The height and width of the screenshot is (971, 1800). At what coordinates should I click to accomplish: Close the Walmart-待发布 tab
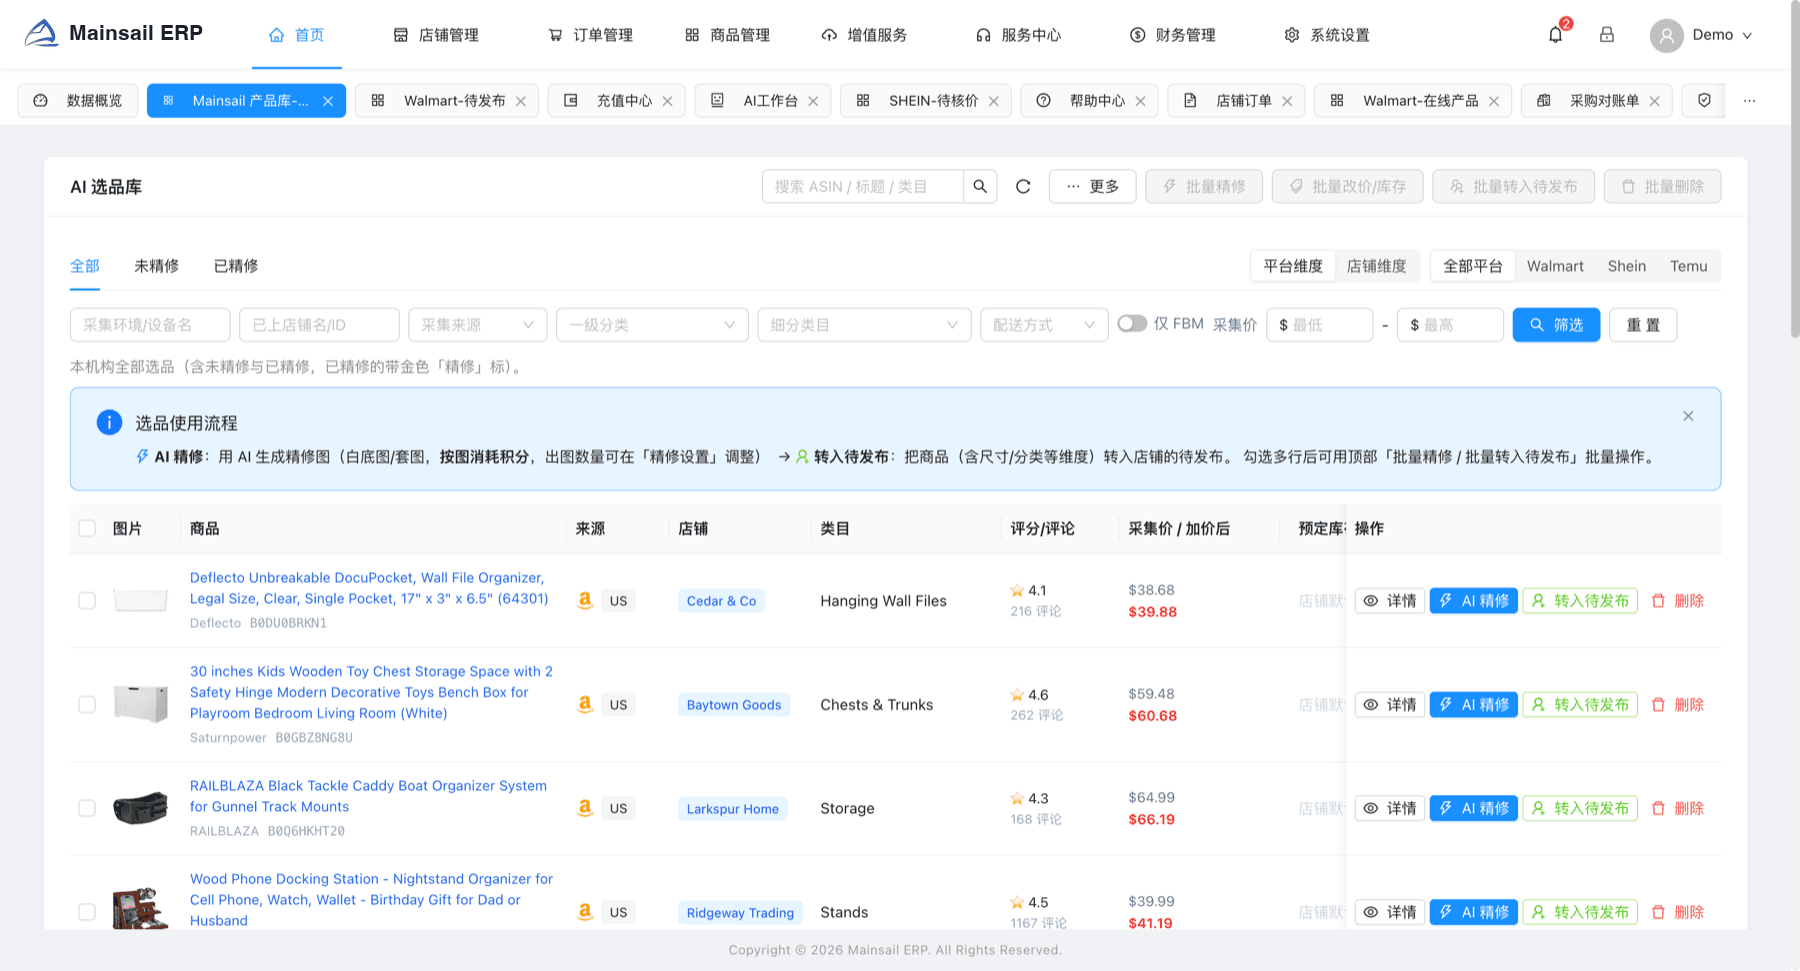(x=521, y=101)
